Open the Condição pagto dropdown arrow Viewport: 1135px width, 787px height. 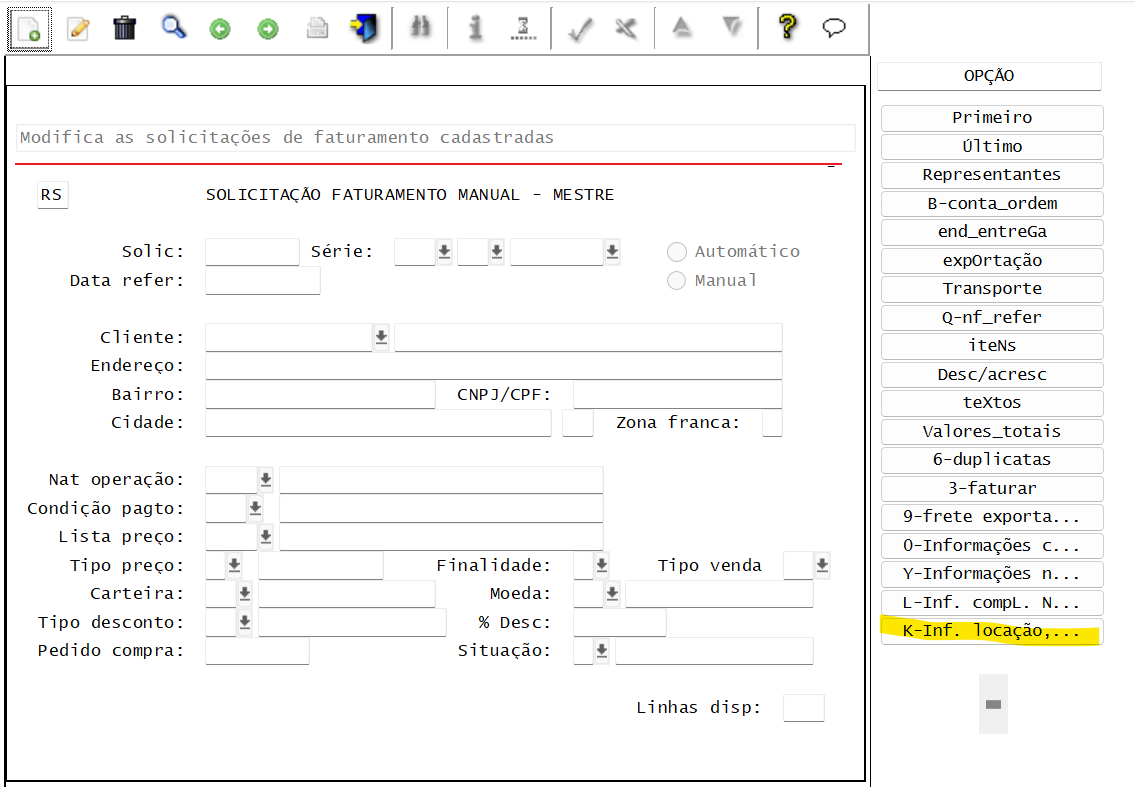[255, 508]
